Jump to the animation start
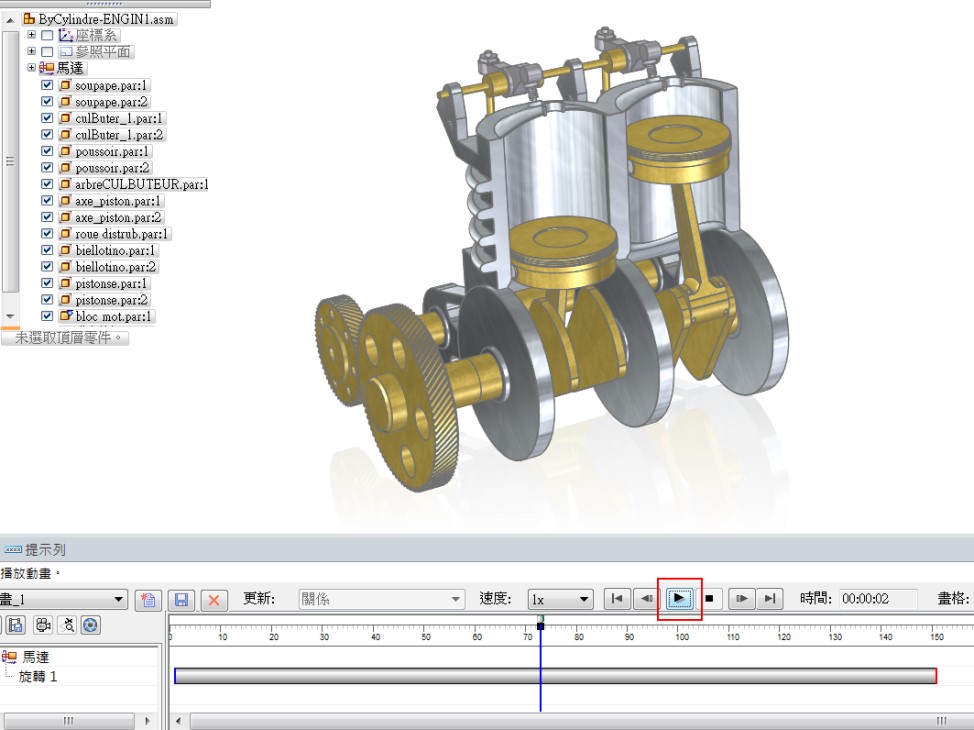 coord(617,599)
